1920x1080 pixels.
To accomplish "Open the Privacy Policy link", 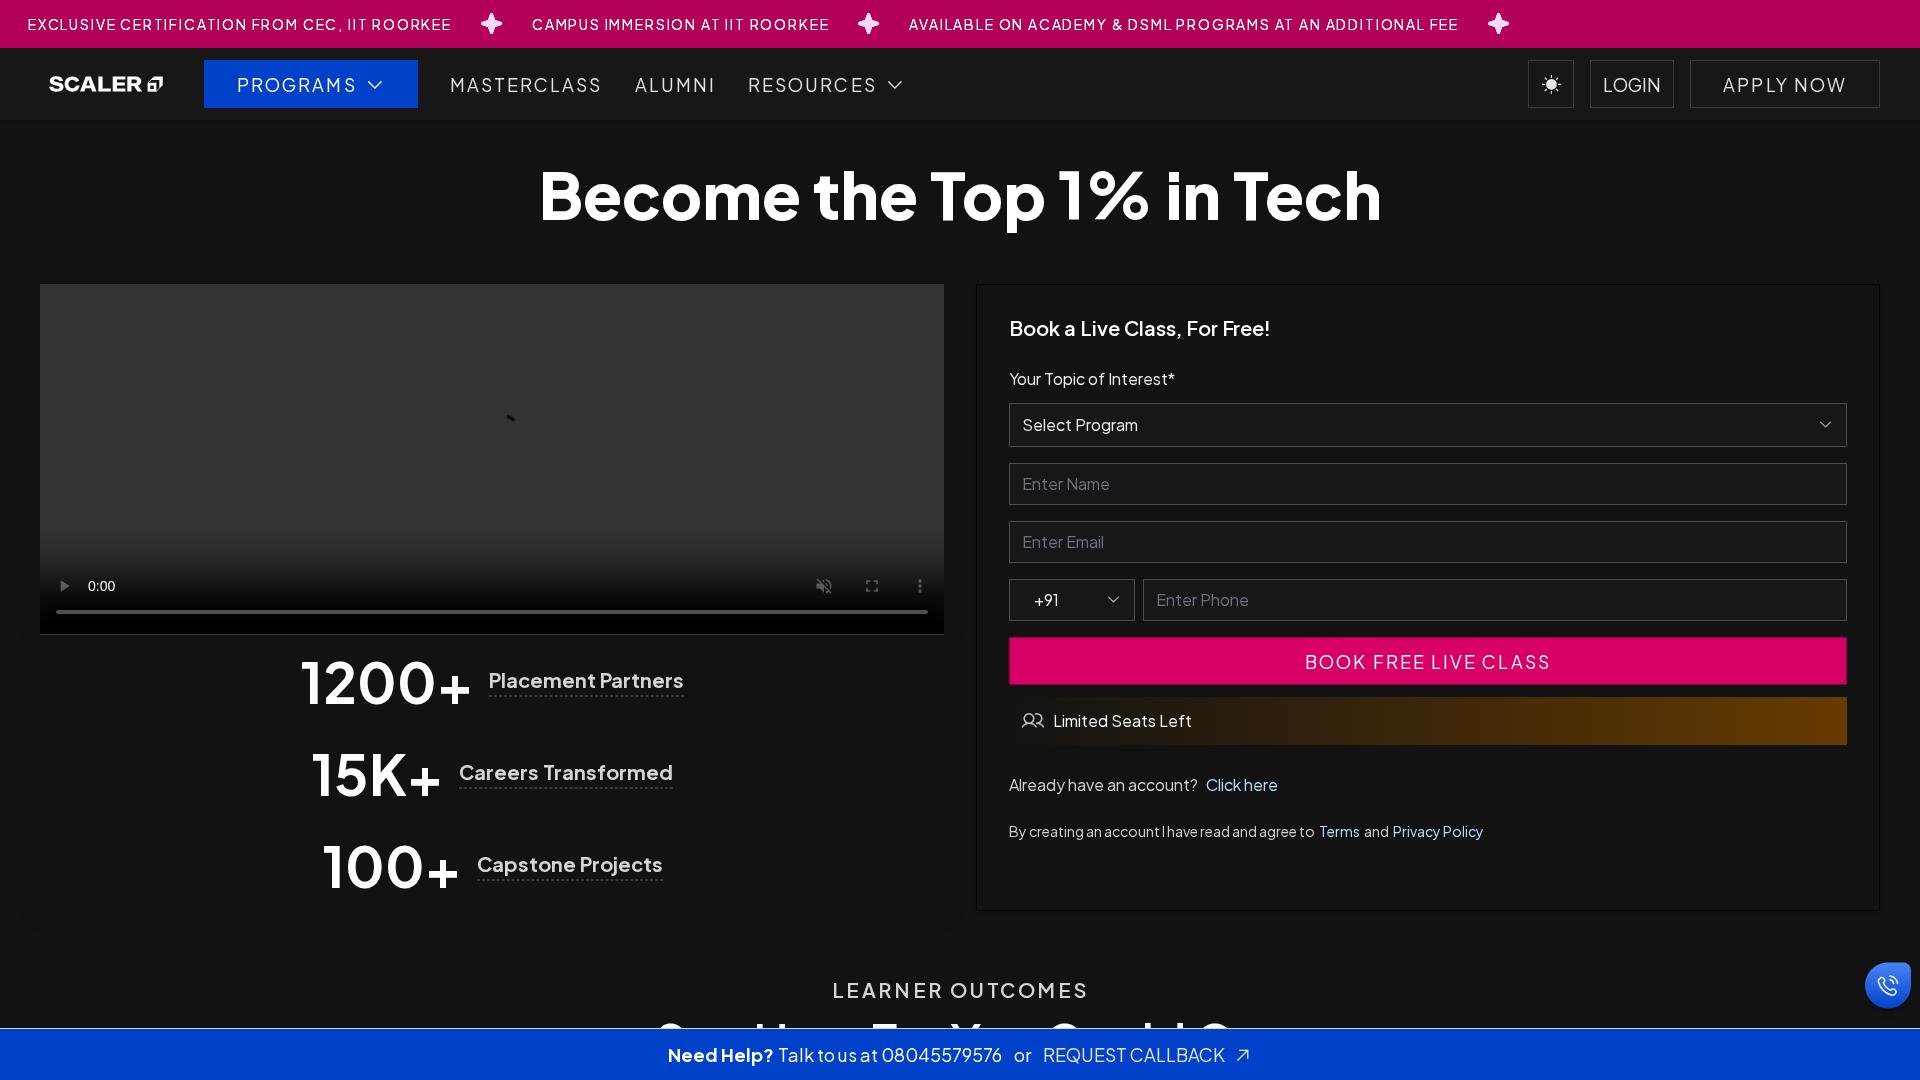I will pos(1437,831).
